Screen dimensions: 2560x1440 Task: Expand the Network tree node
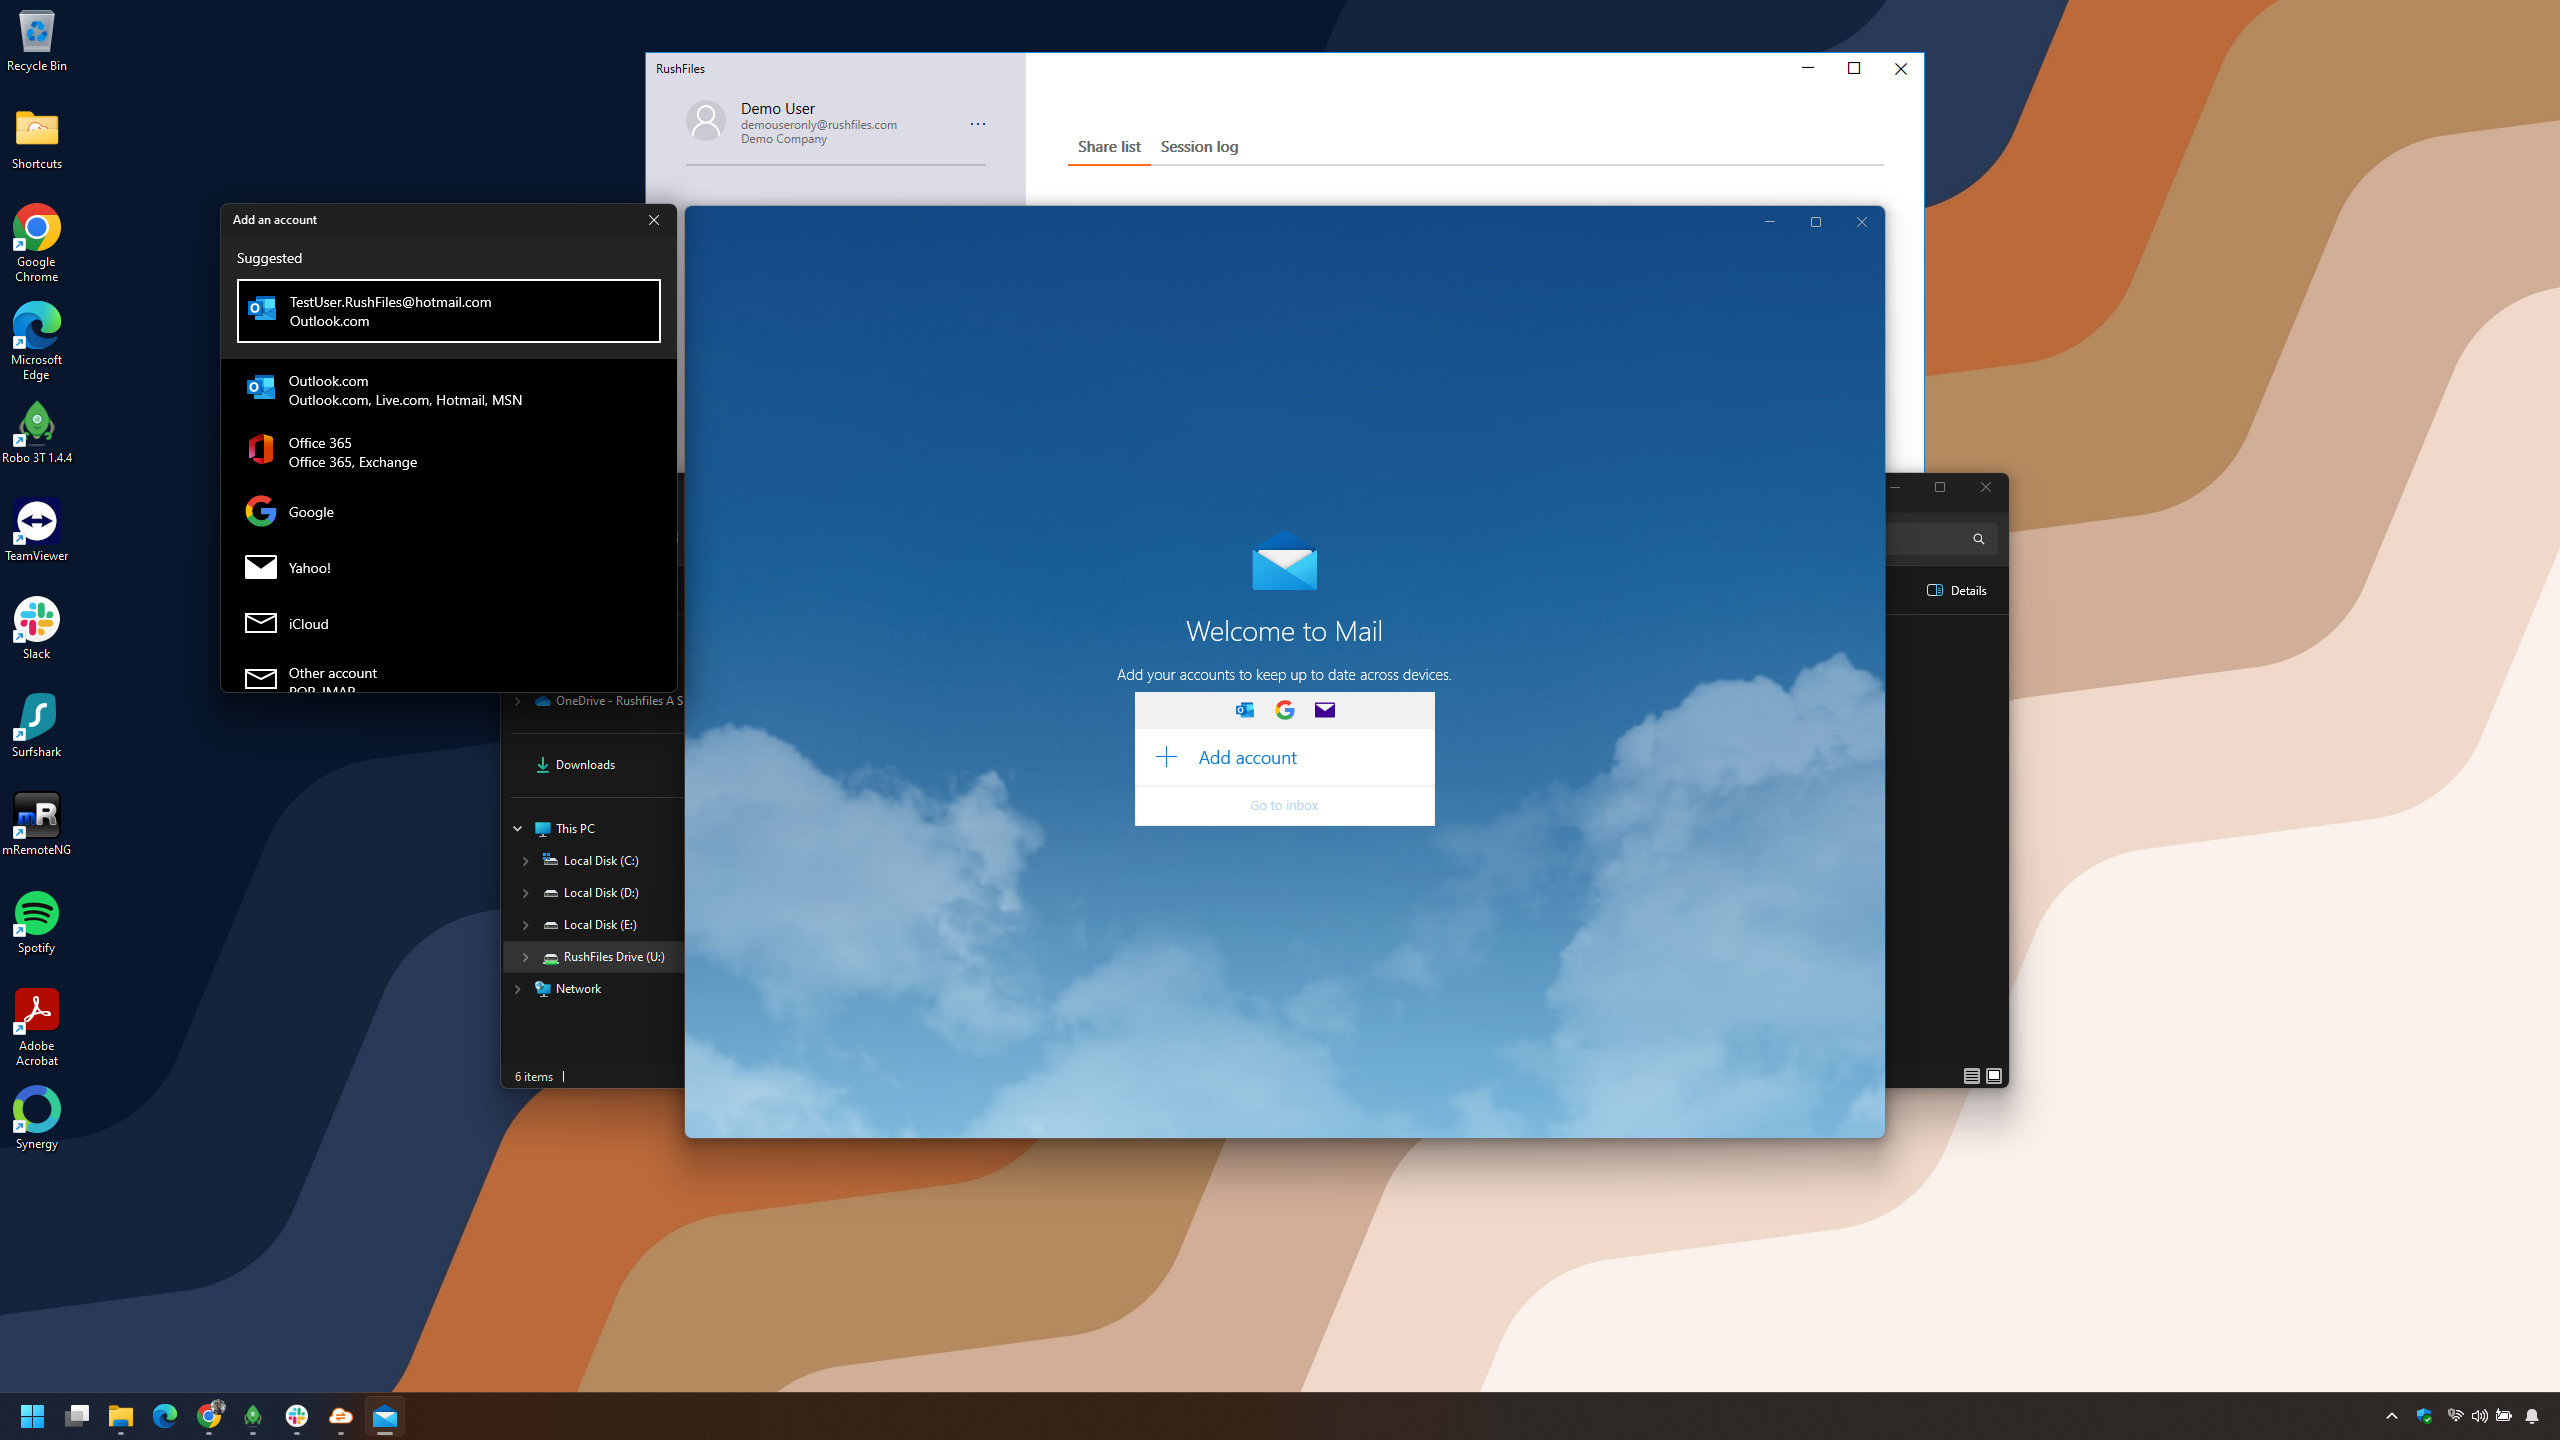518,989
